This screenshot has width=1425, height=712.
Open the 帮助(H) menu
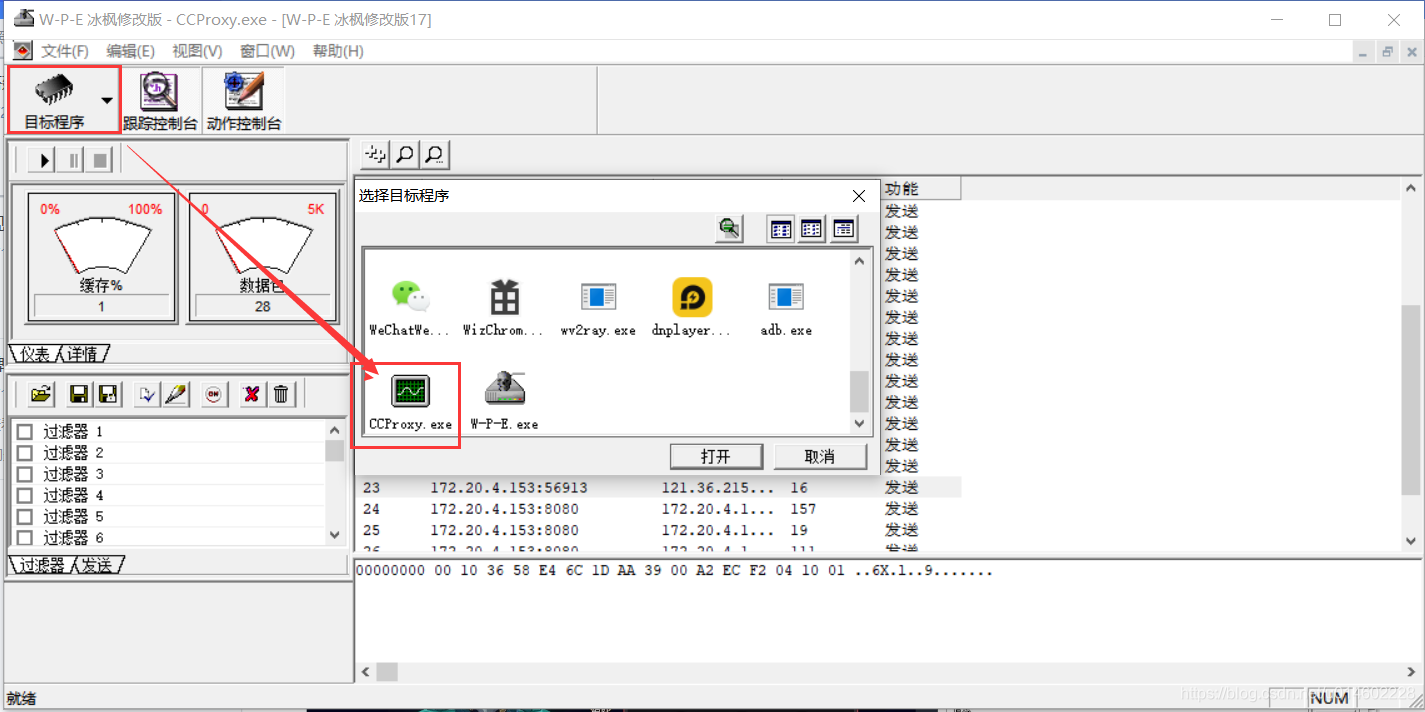pyautogui.click(x=338, y=51)
